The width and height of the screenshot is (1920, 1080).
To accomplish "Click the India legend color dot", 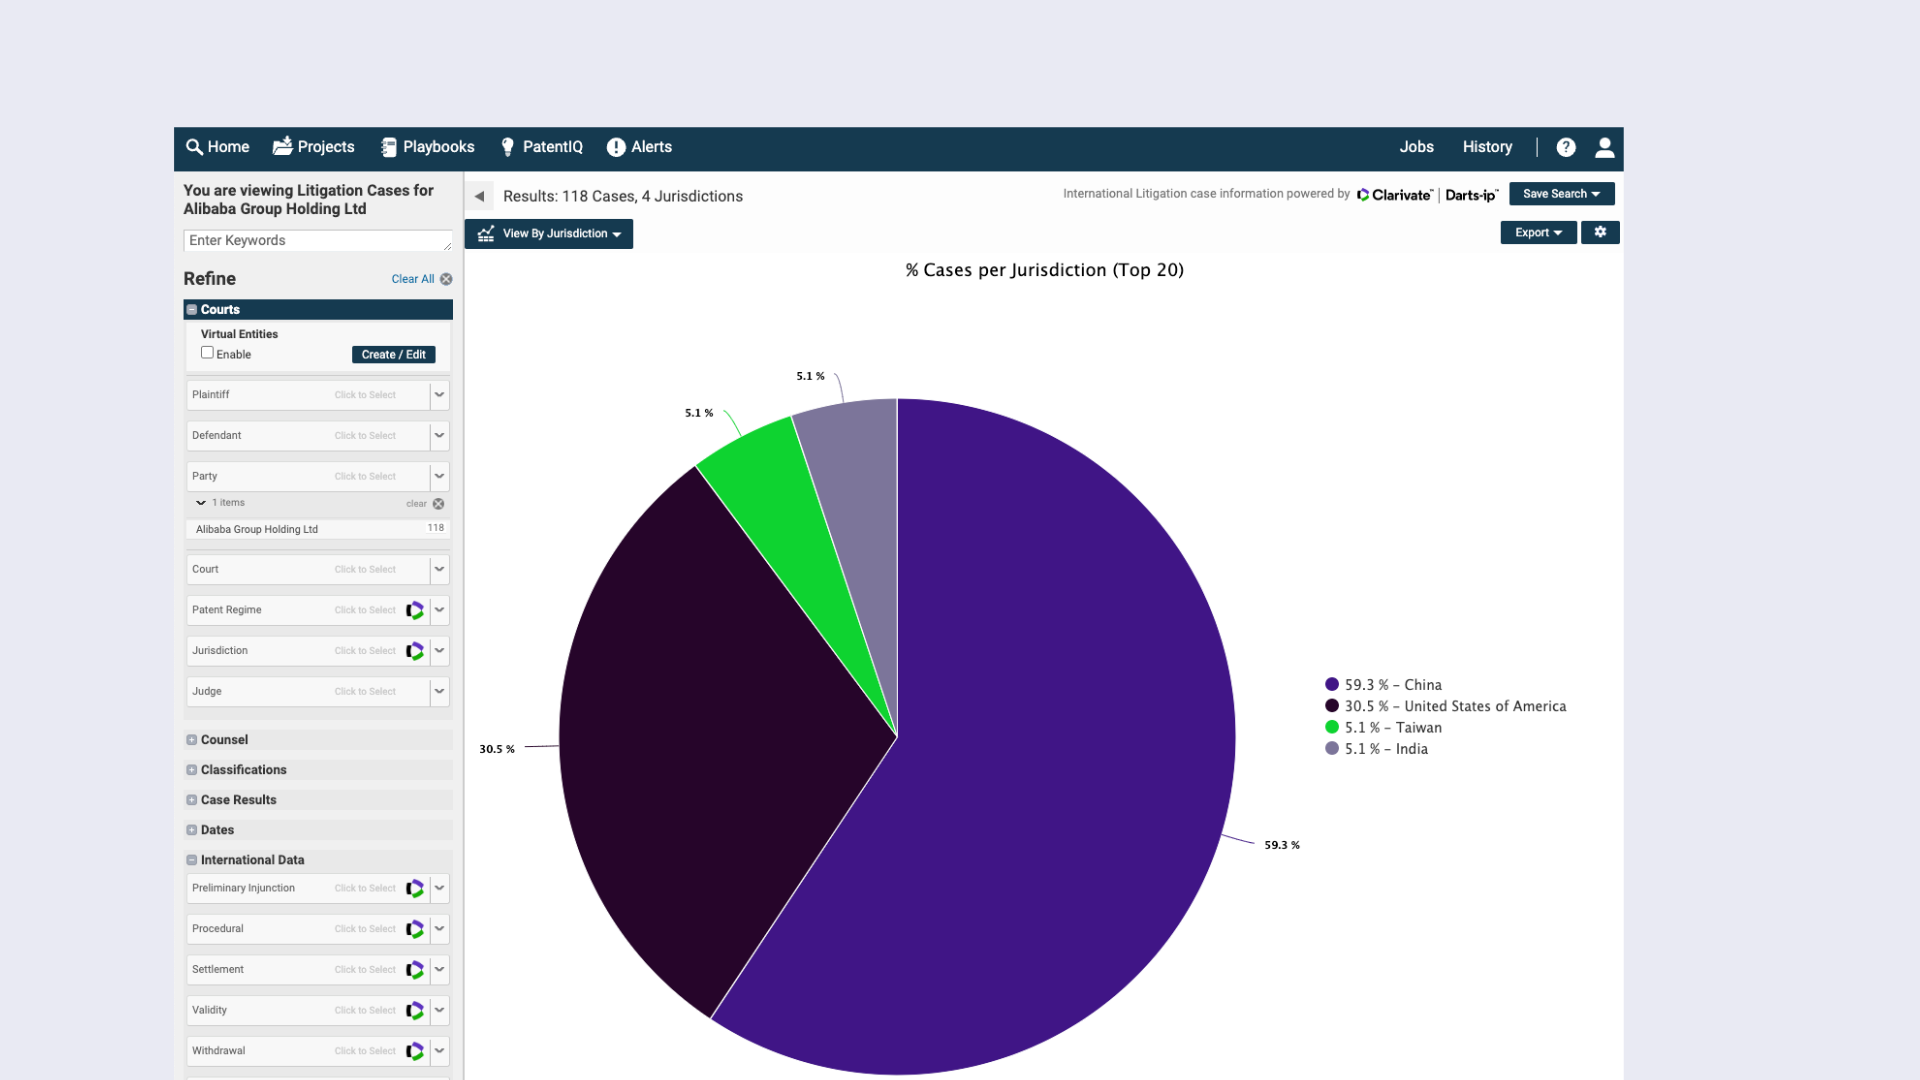I will [x=1332, y=748].
